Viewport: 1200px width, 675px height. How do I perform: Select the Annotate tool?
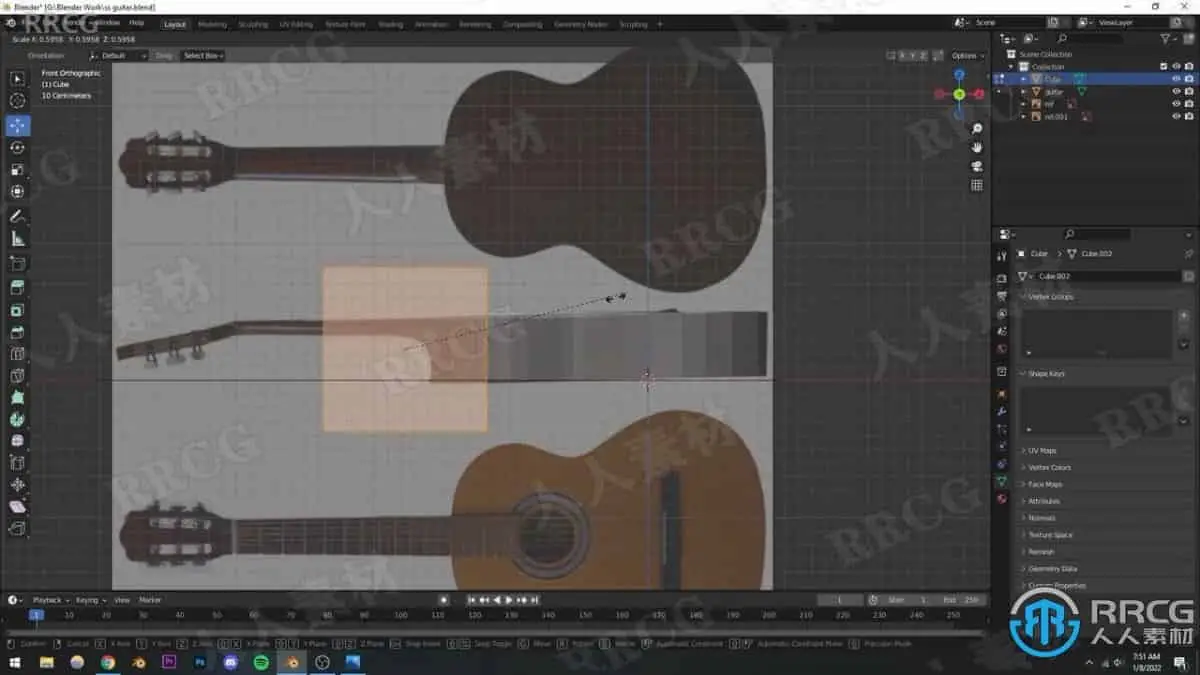coord(17,217)
